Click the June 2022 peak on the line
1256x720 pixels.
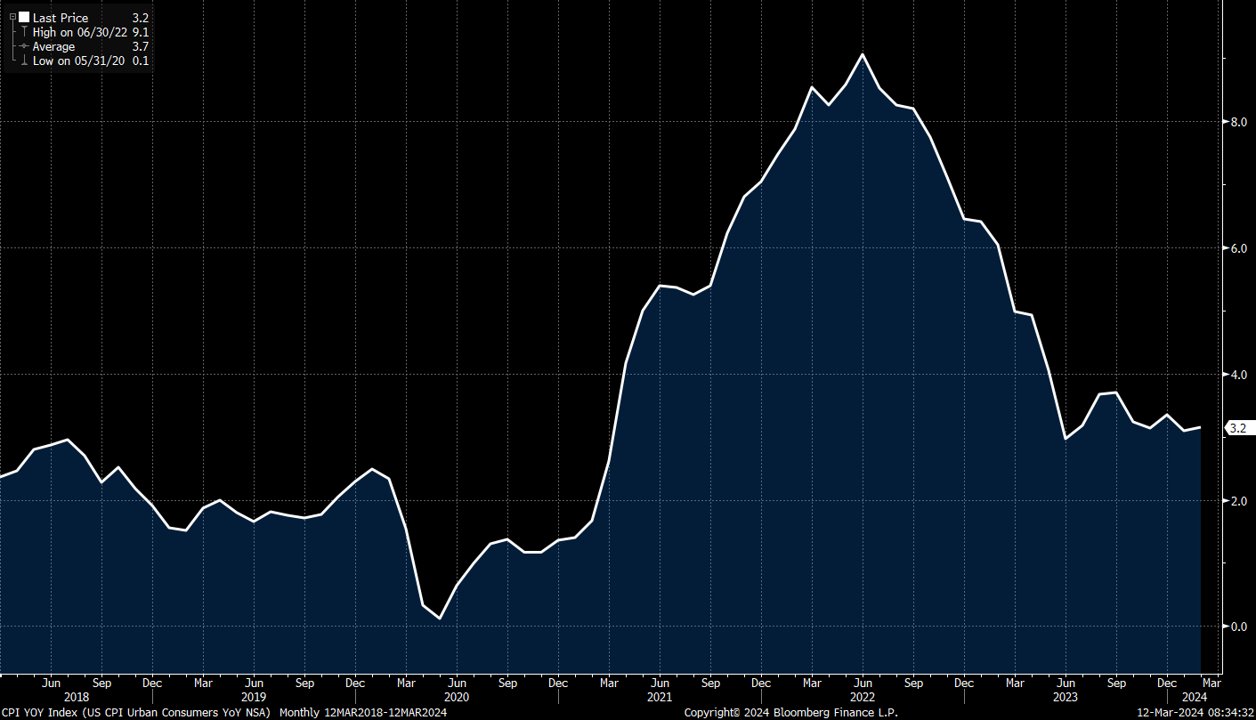pyautogui.click(x=862, y=54)
